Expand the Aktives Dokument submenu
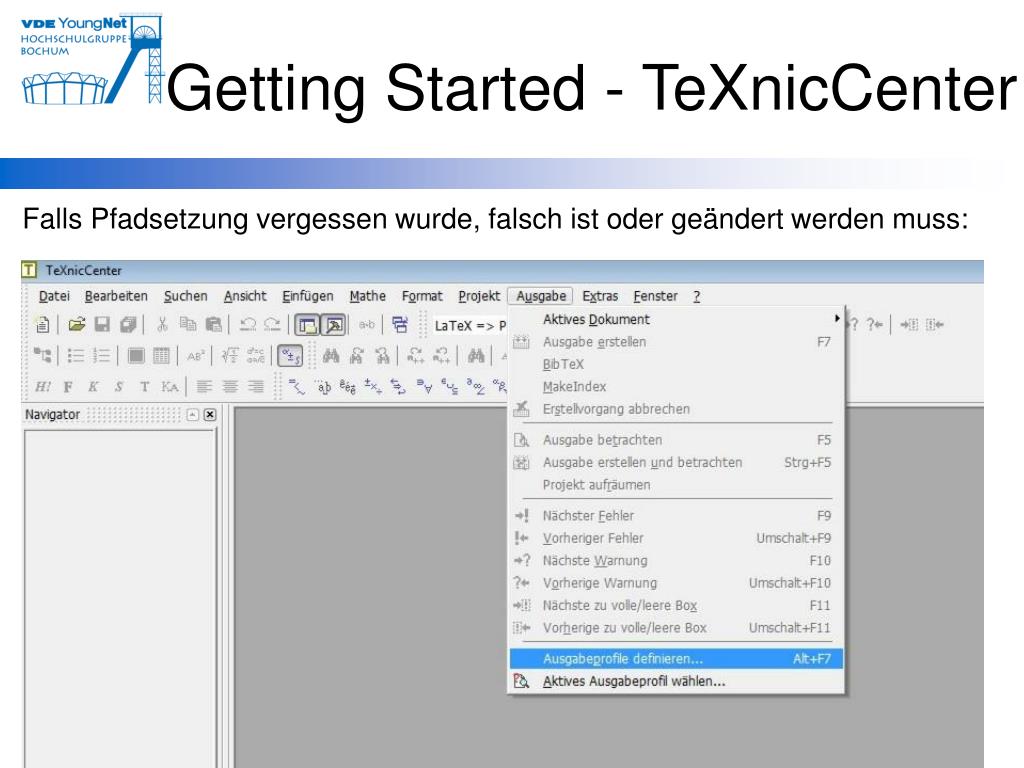This screenshot has width=1024, height=768. (x=677, y=319)
